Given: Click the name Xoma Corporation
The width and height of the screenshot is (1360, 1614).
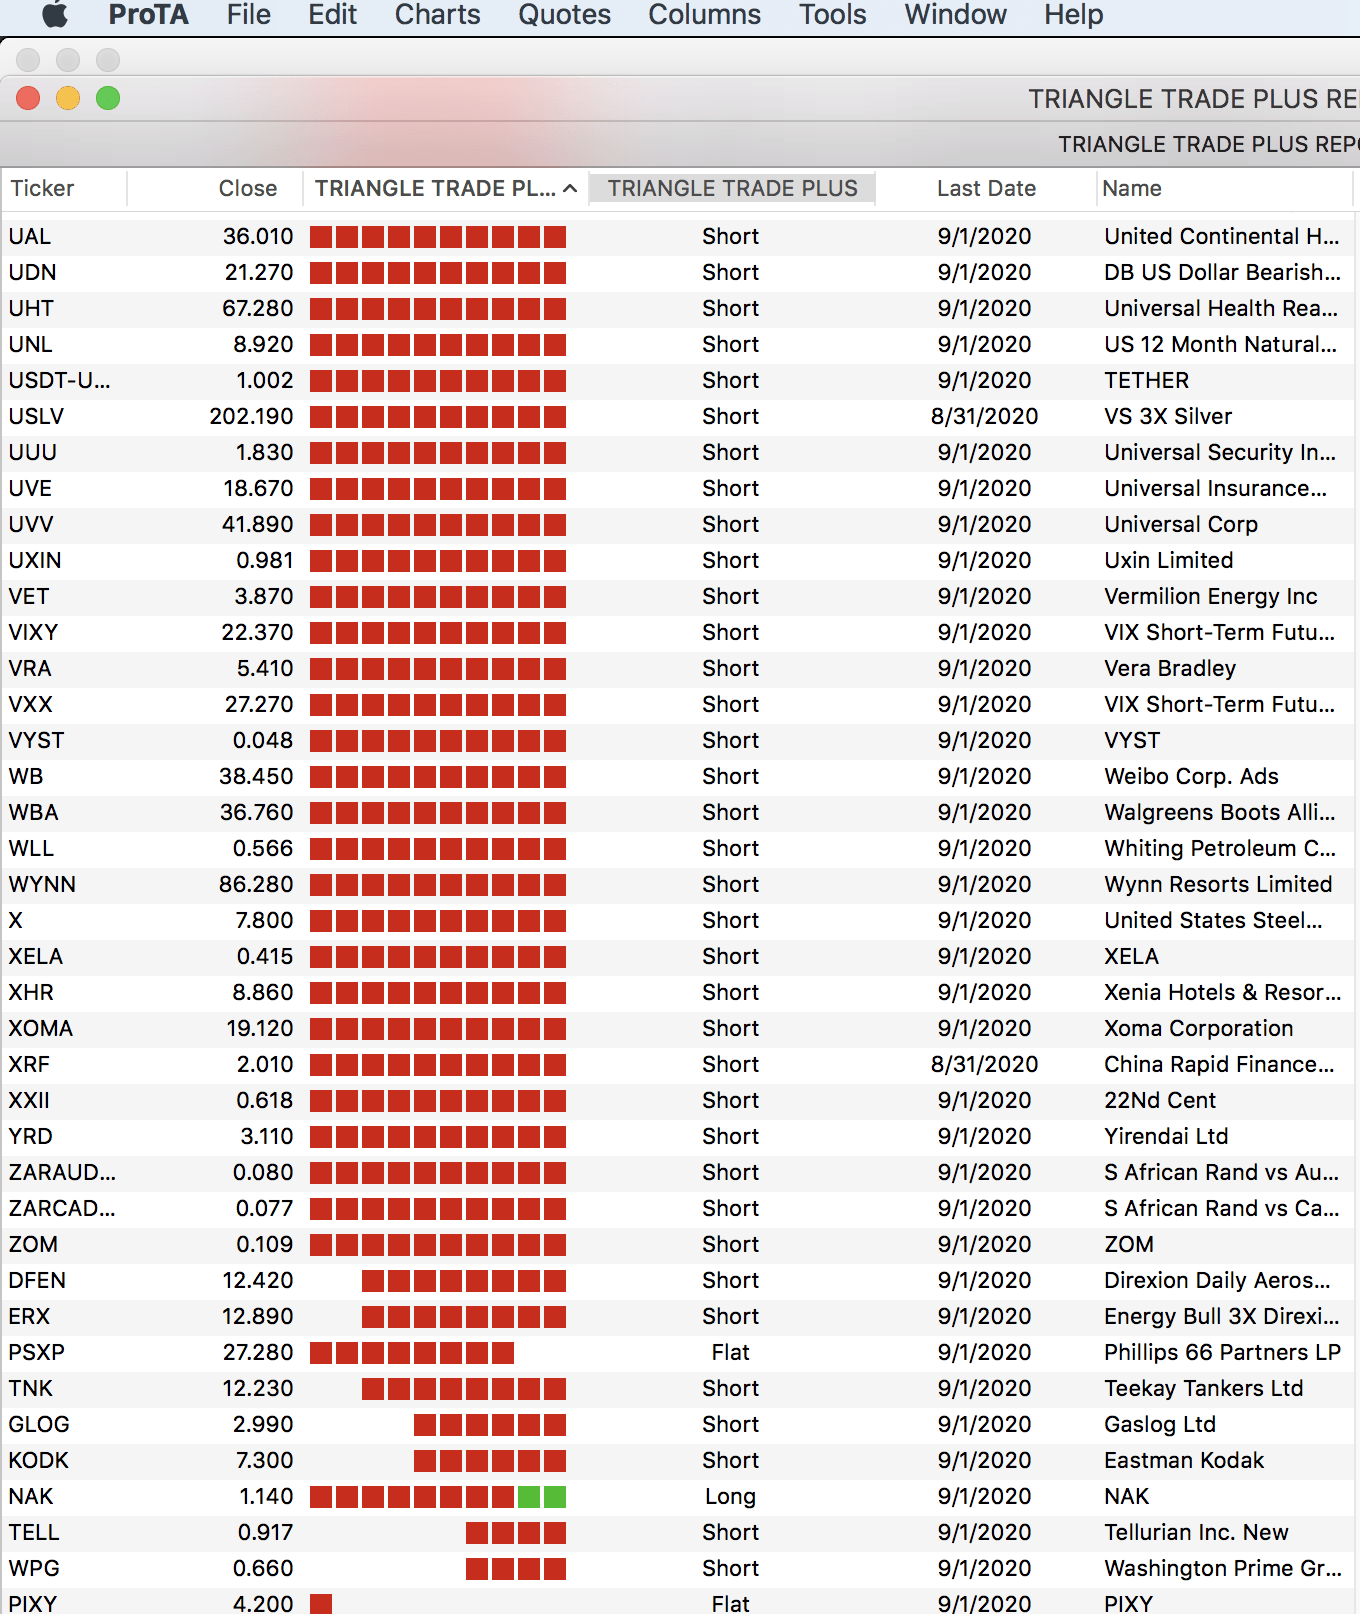Looking at the screenshot, I should point(1198,1028).
